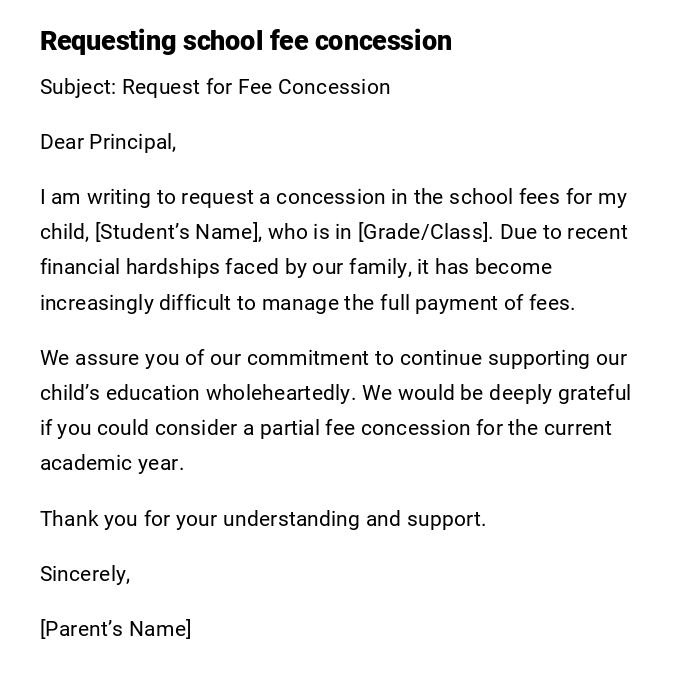Click the phrase "academic year."
This screenshot has width=700, height=691.
click(112, 463)
